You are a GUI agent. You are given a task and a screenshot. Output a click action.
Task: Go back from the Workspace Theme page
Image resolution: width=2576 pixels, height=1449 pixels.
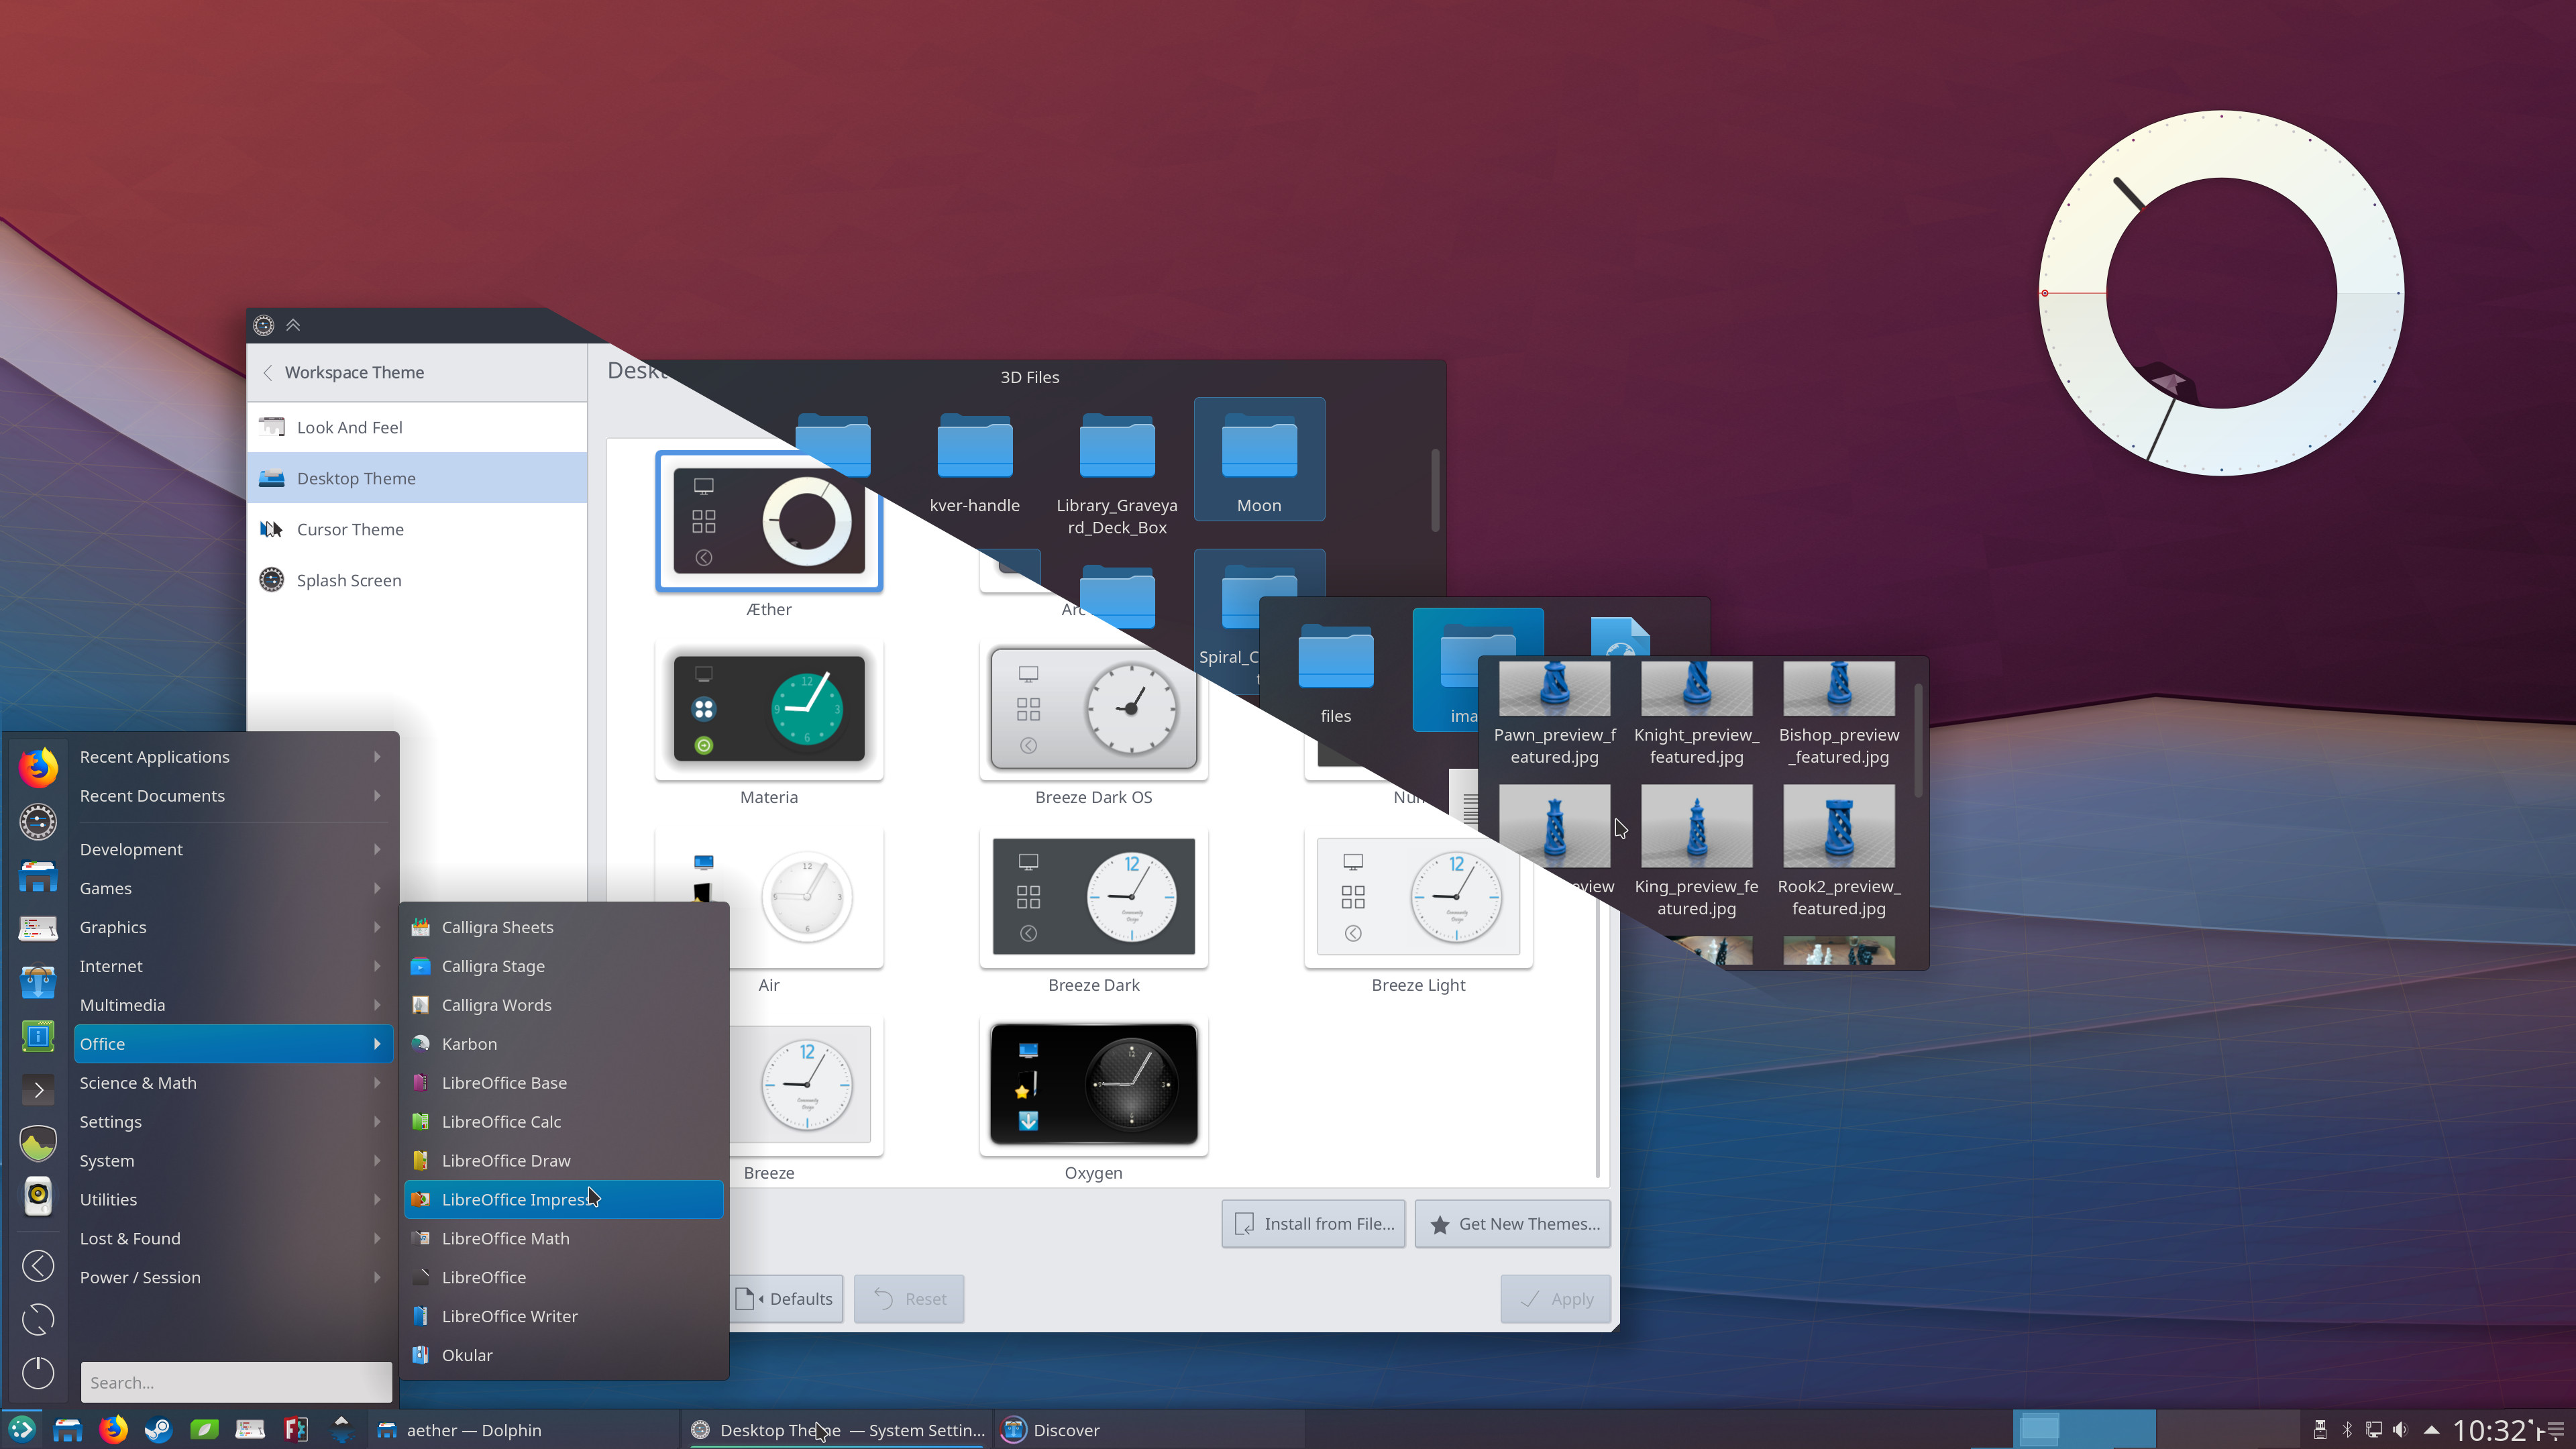[x=267, y=372]
